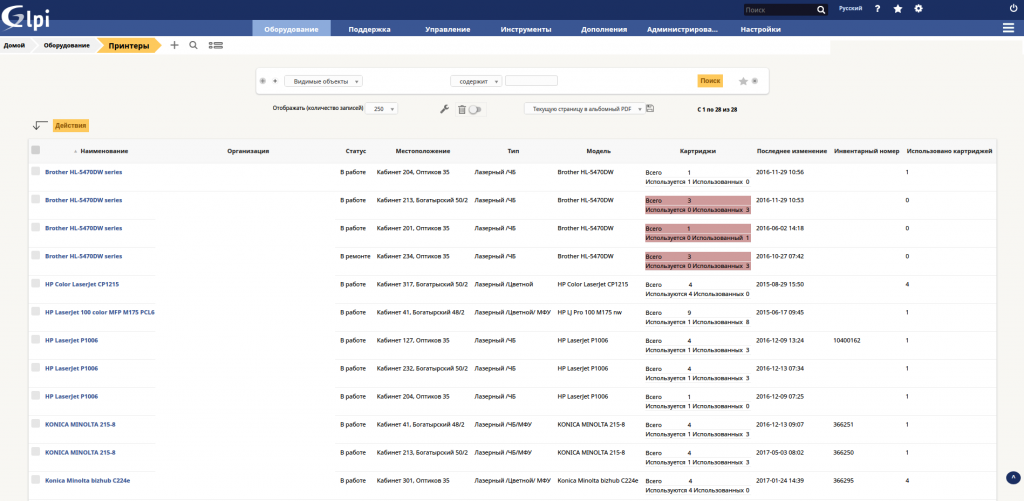1024x501 pixels.
Task: Open the breadcrumb list view icon
Action: [x=216, y=46]
